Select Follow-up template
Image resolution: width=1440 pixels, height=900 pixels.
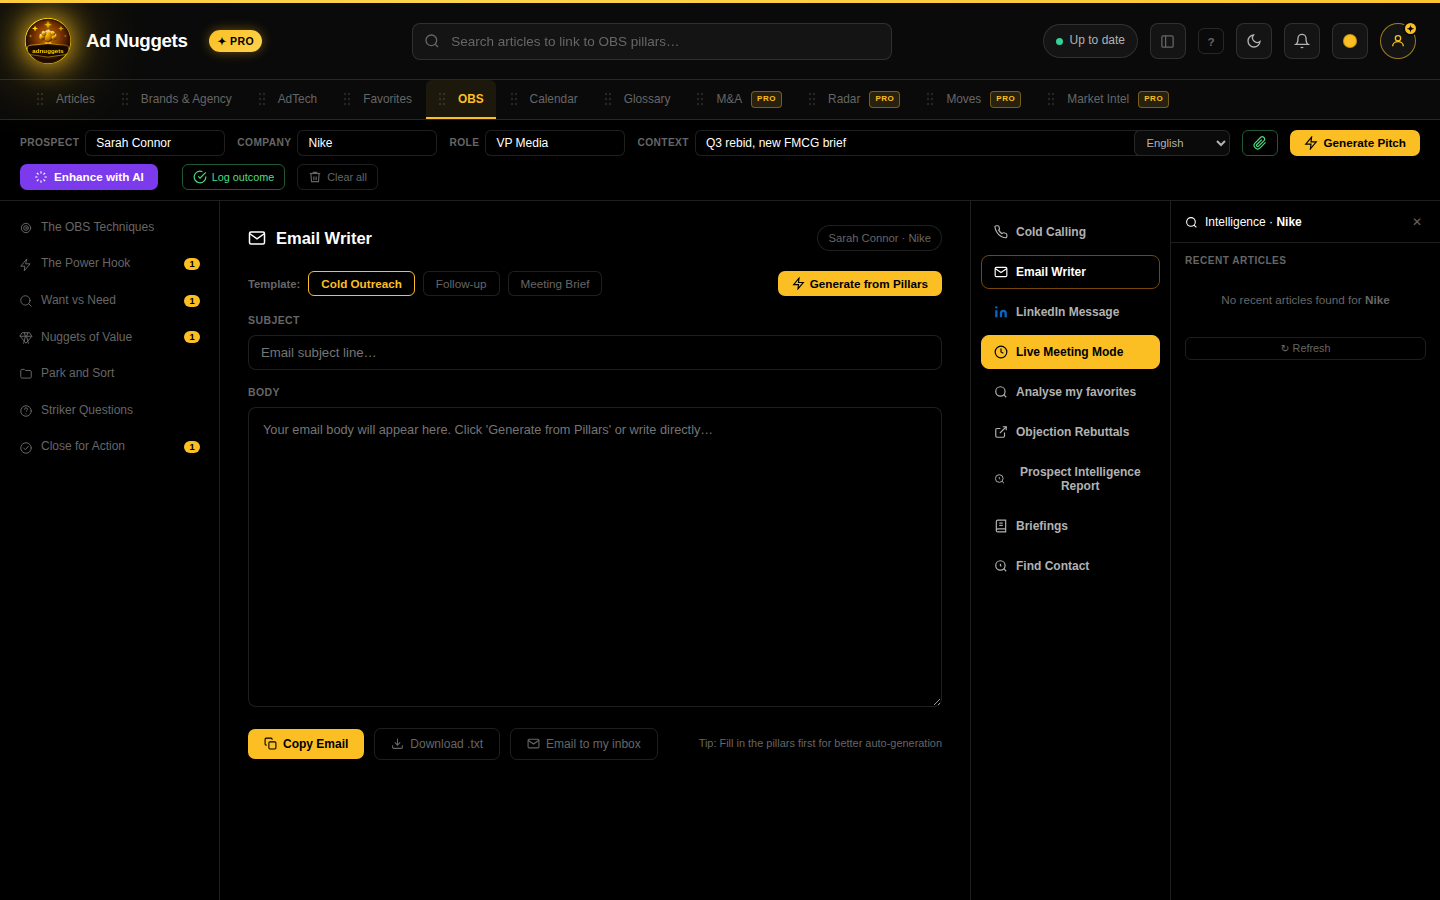461,284
